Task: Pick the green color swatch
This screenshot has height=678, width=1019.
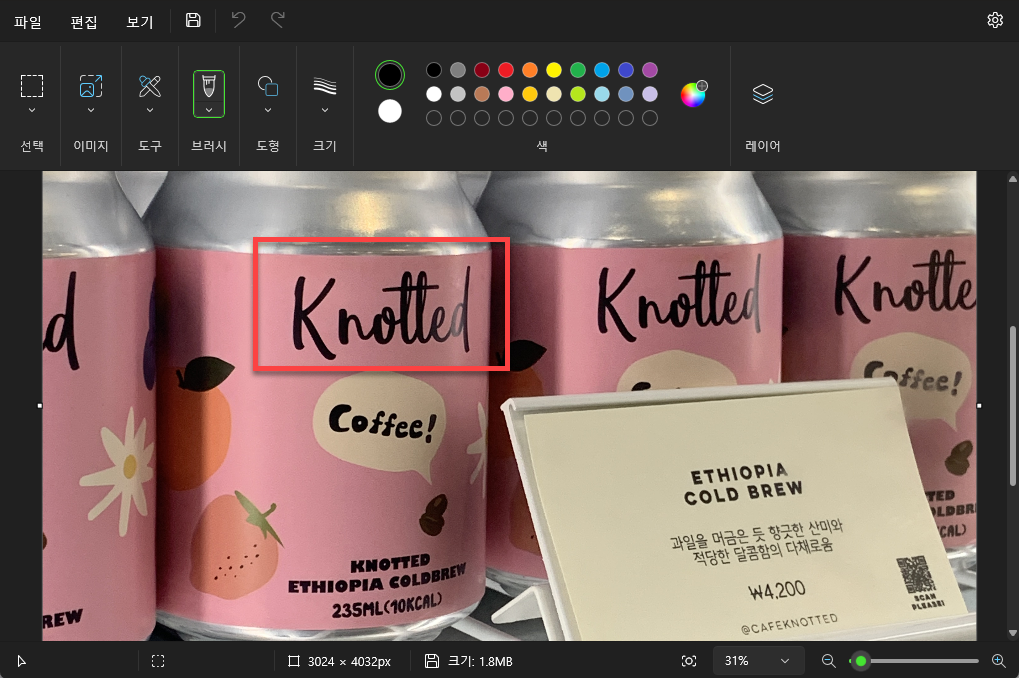Action: (x=578, y=70)
